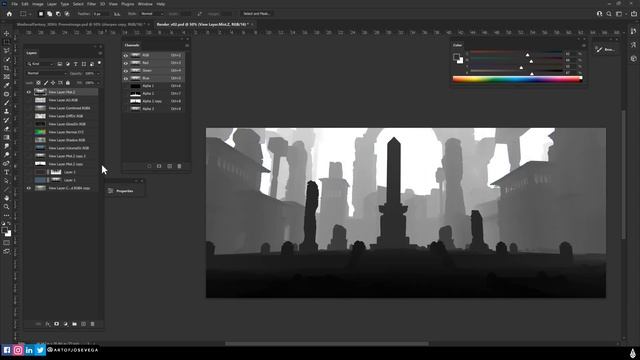The width and height of the screenshot is (640, 360).
Task: Load channel as selection in Channels panel
Action: (x=149, y=166)
